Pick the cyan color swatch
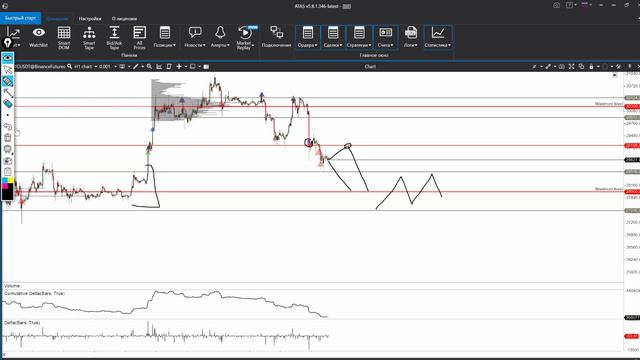 [5, 180]
